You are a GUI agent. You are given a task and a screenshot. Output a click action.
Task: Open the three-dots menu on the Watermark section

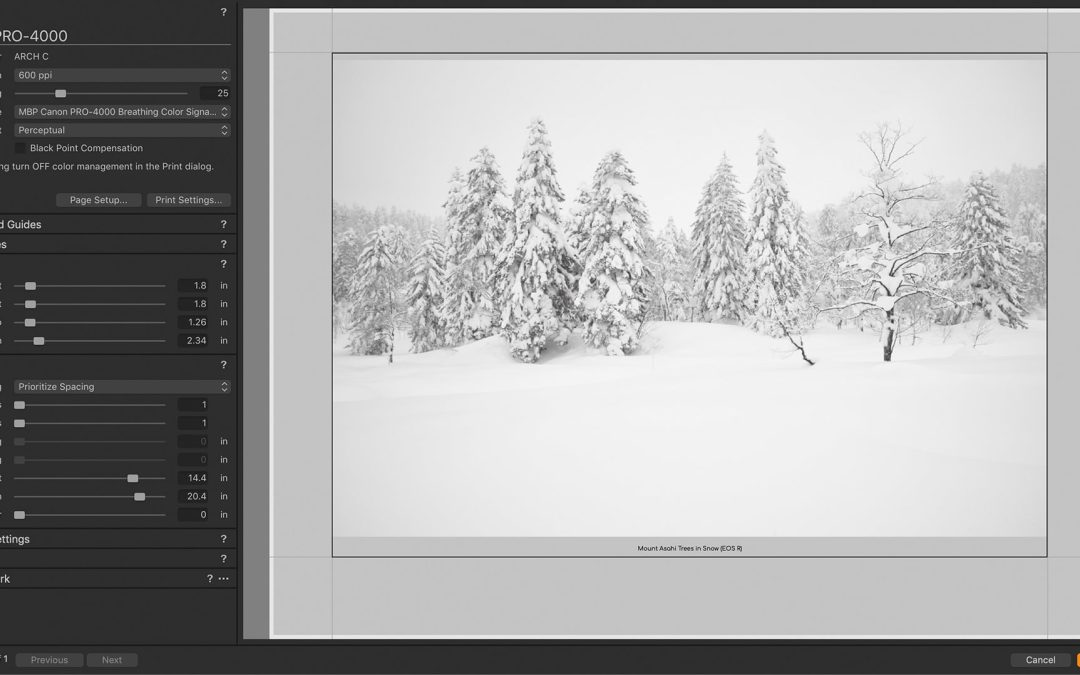(224, 579)
